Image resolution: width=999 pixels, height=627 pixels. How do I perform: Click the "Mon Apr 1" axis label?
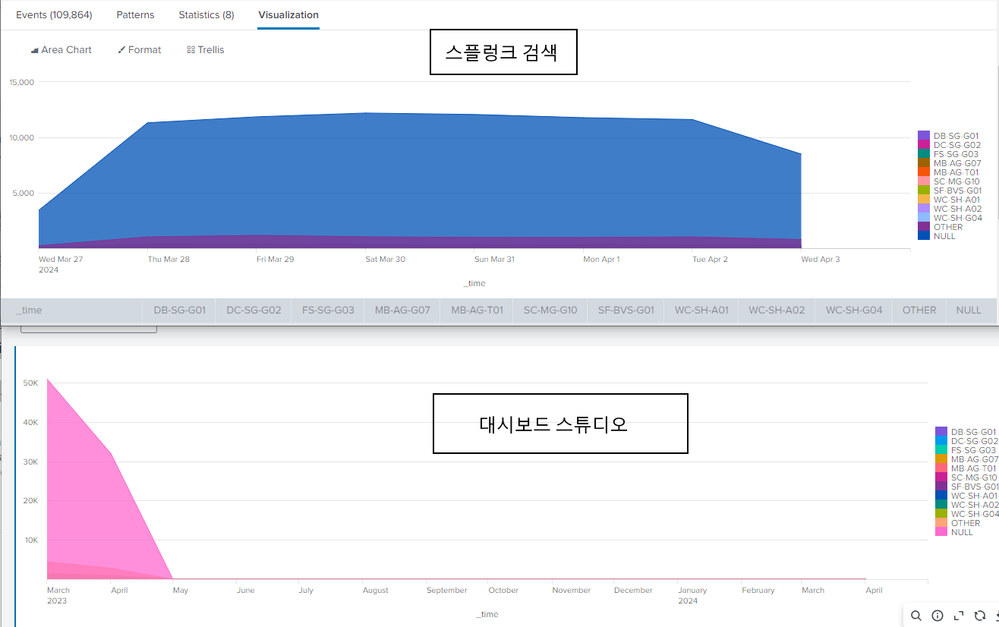click(601, 259)
